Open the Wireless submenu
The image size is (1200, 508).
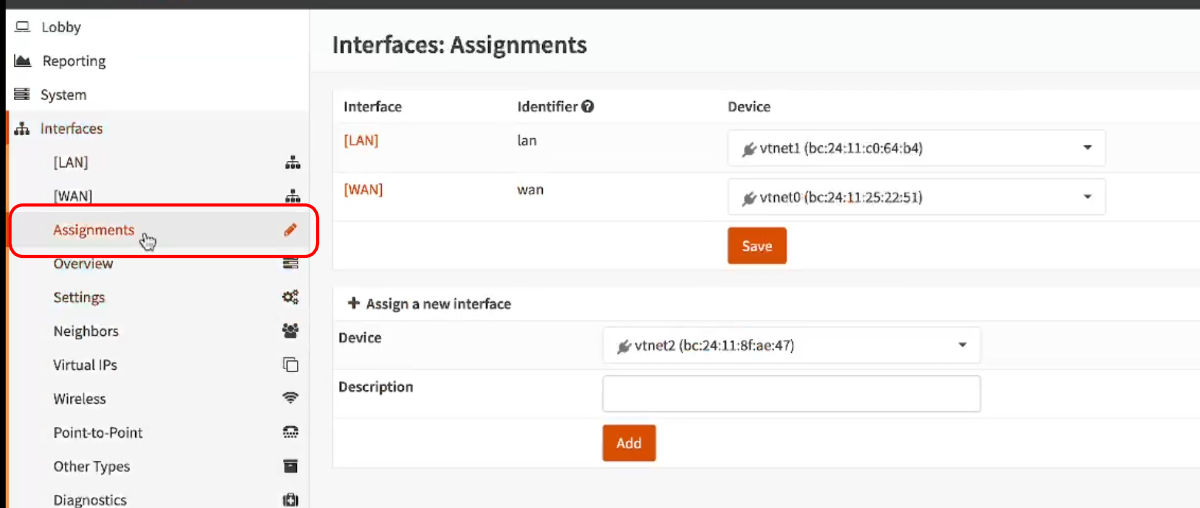[x=79, y=399]
